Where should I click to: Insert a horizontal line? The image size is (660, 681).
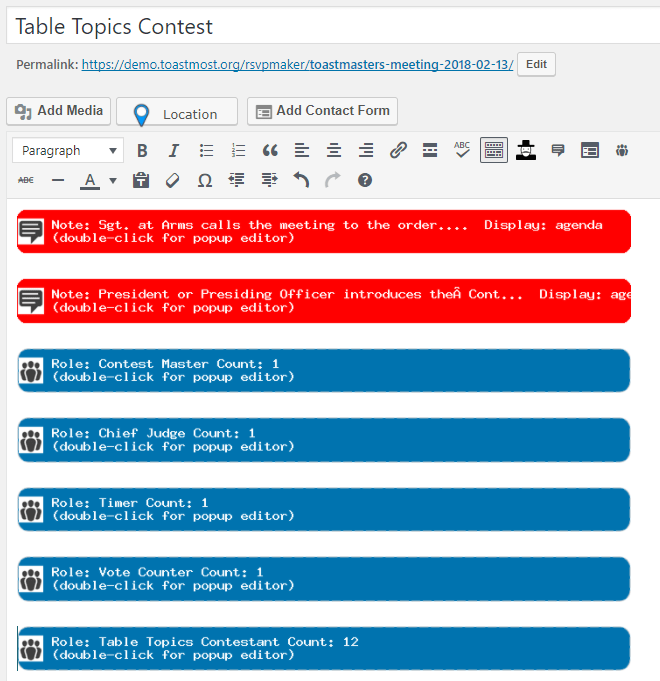click(58, 180)
